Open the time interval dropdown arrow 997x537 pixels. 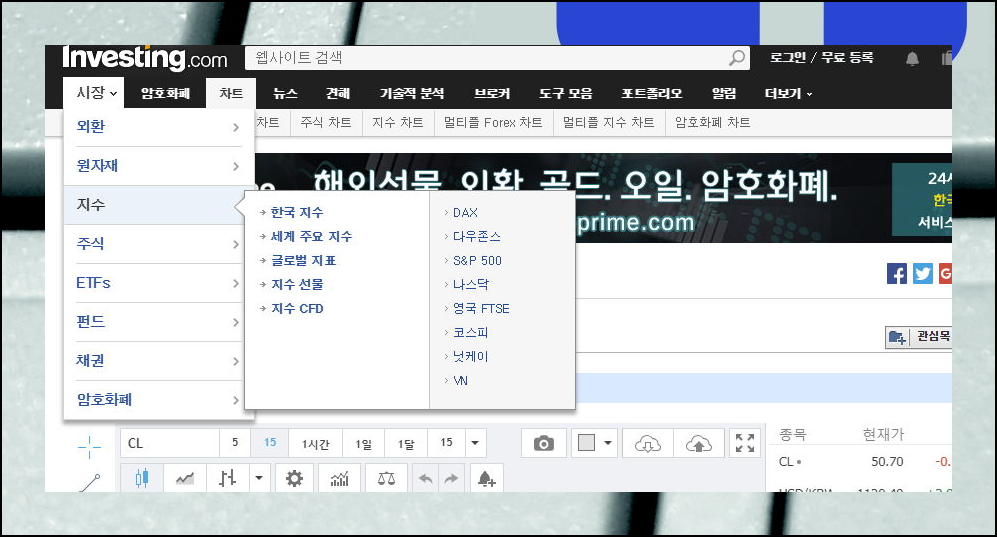point(475,443)
